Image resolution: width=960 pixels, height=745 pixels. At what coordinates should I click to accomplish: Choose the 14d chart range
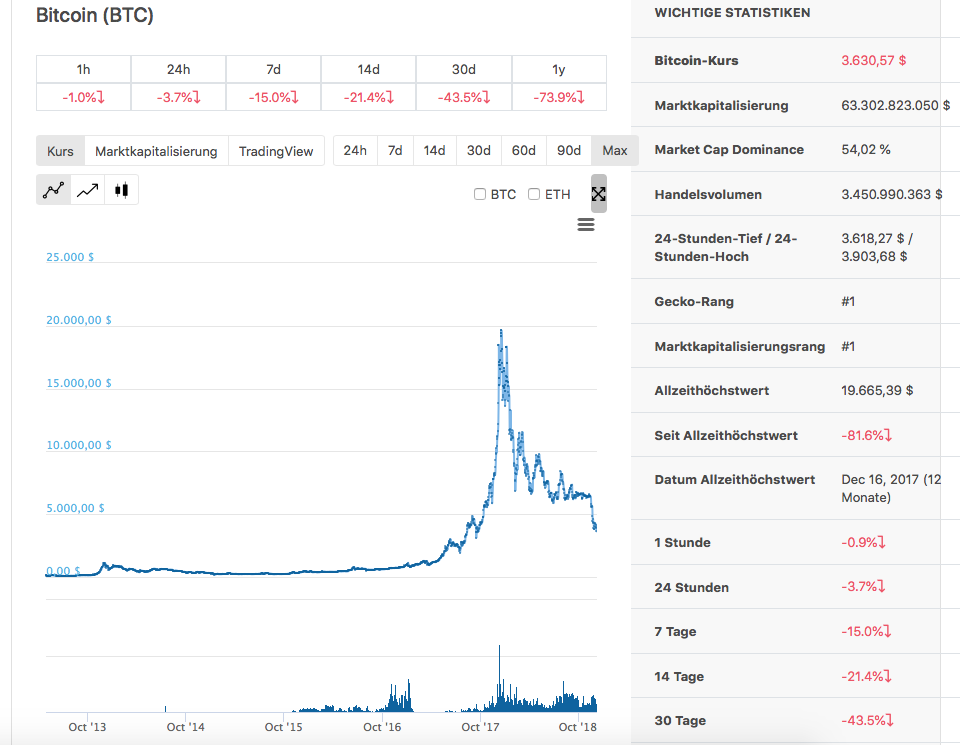click(434, 150)
